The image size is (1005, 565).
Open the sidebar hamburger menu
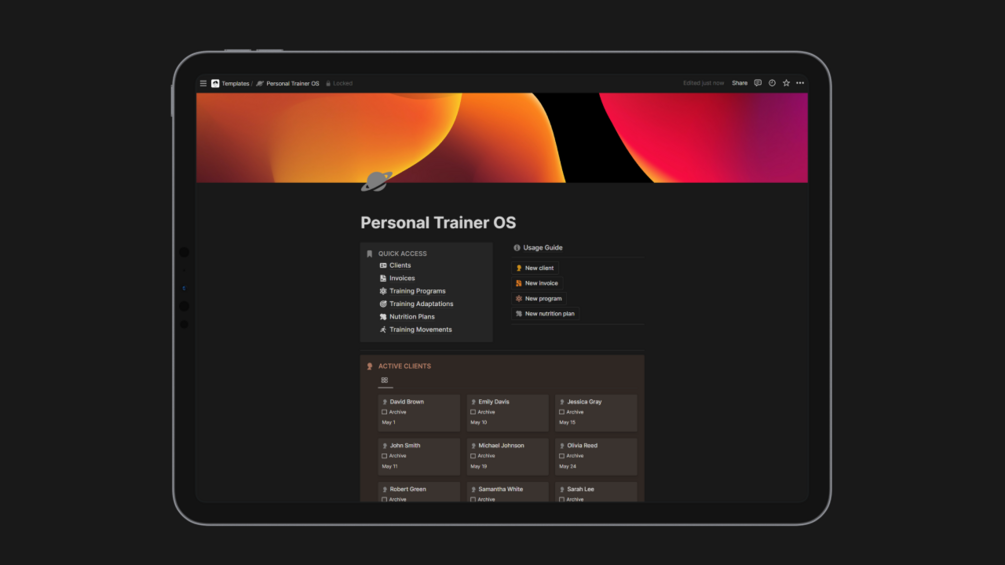click(203, 83)
